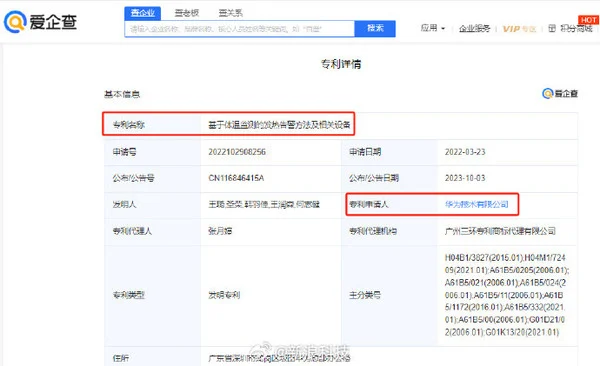This screenshot has width=600, height=366.
Task: Click the 基本信息 section heading
Action: [x=122, y=94]
